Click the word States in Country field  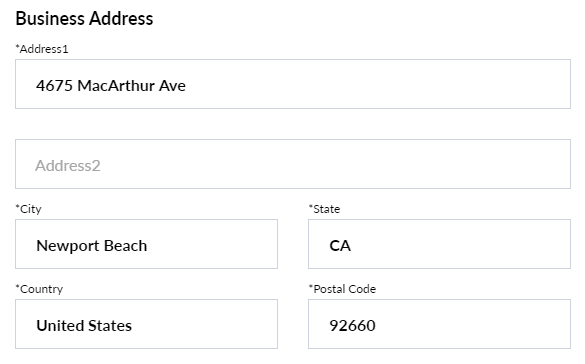coord(110,326)
